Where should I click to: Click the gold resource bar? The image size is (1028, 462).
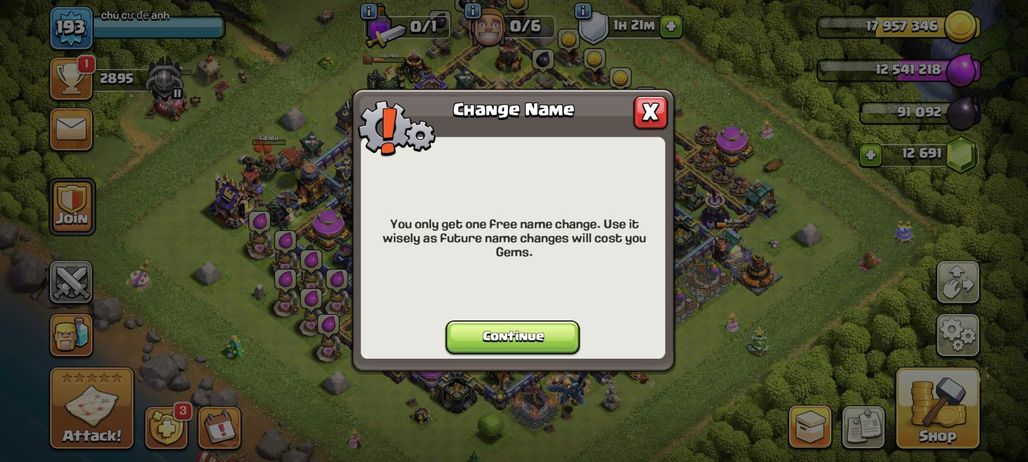tap(898, 27)
